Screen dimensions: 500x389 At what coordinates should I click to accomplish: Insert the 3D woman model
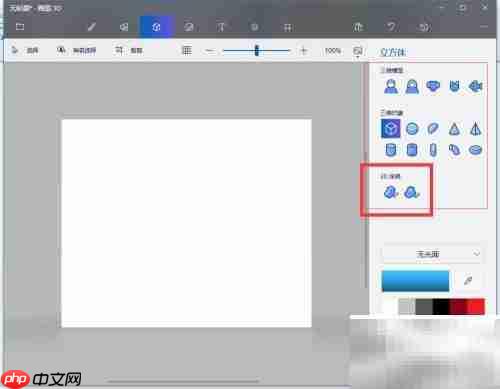[x=412, y=87]
